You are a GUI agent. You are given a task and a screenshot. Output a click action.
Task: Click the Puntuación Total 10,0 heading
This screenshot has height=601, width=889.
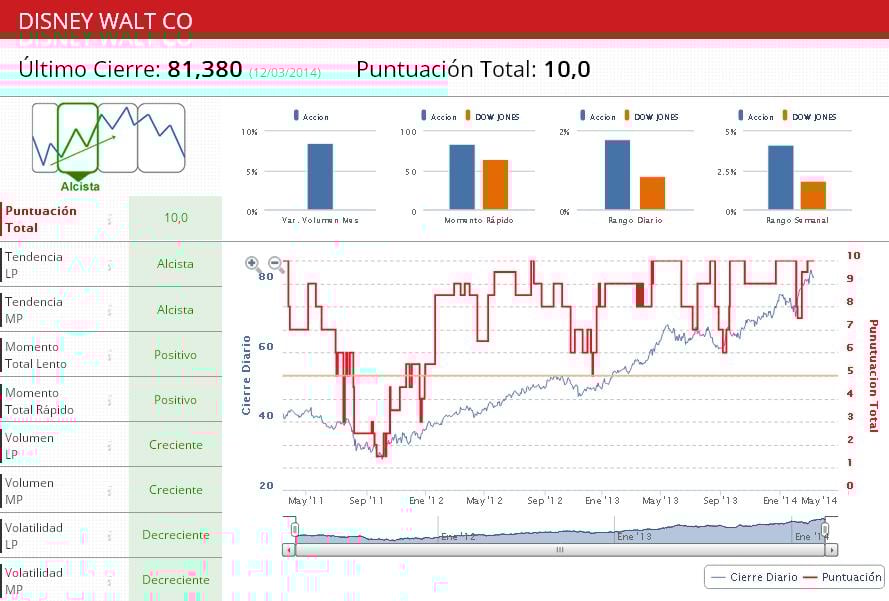(x=473, y=70)
